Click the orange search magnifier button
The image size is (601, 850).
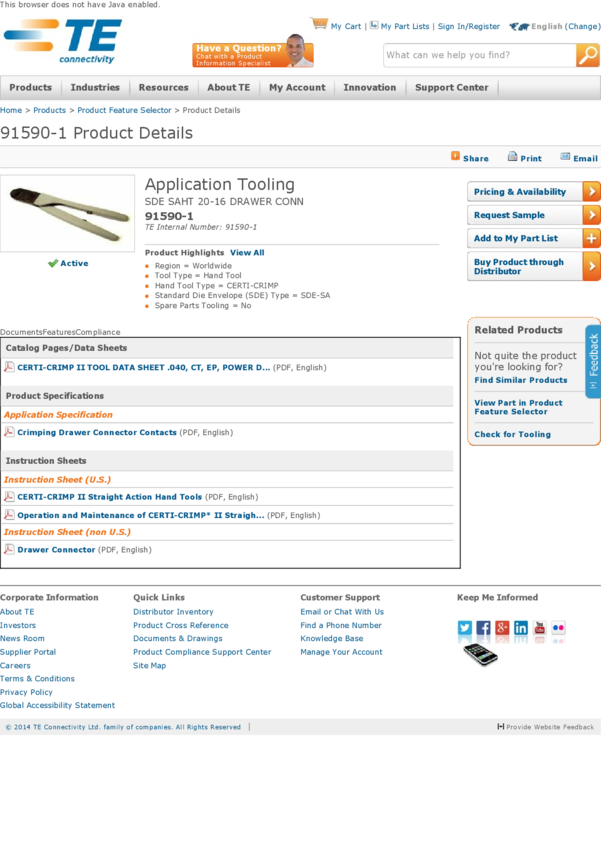587,56
